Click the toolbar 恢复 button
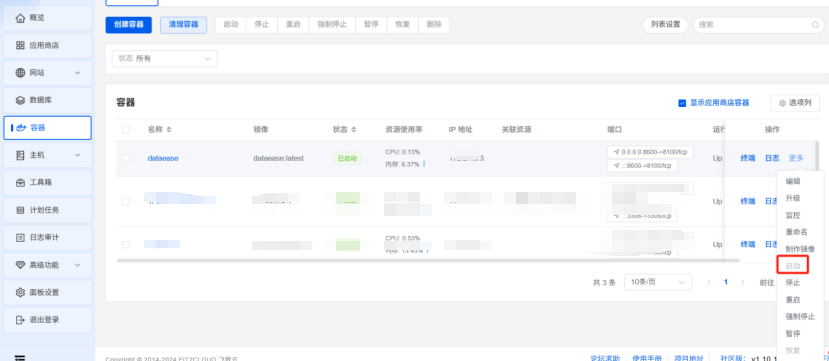829x361 pixels. pyautogui.click(x=403, y=25)
